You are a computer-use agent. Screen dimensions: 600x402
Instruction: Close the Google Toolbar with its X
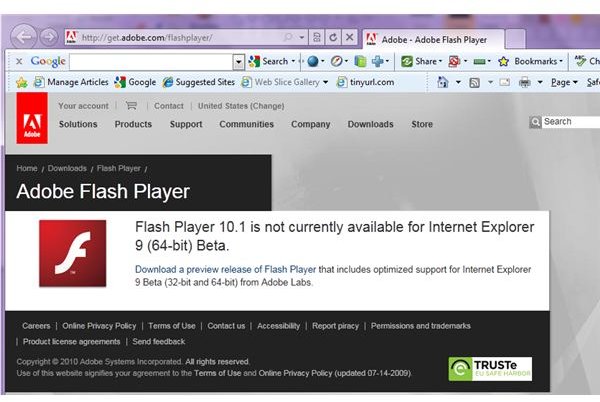pyautogui.click(x=19, y=61)
